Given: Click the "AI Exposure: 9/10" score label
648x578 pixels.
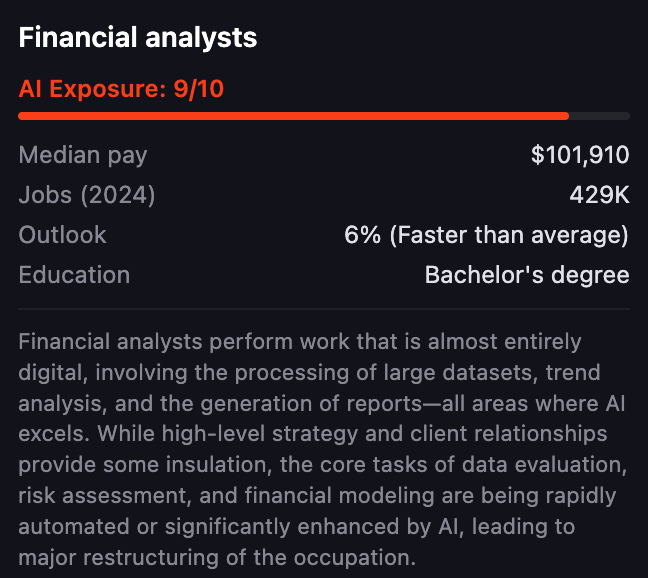Looking at the screenshot, I should 121,90.
